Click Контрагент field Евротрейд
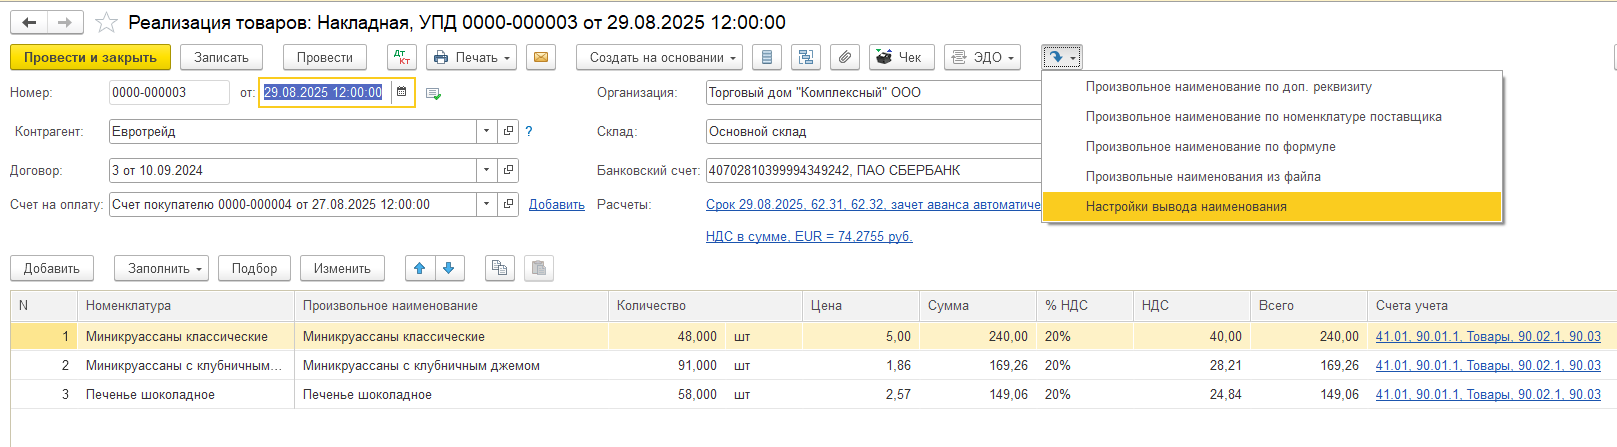Screen dimensions: 1617x447 [x=292, y=131]
